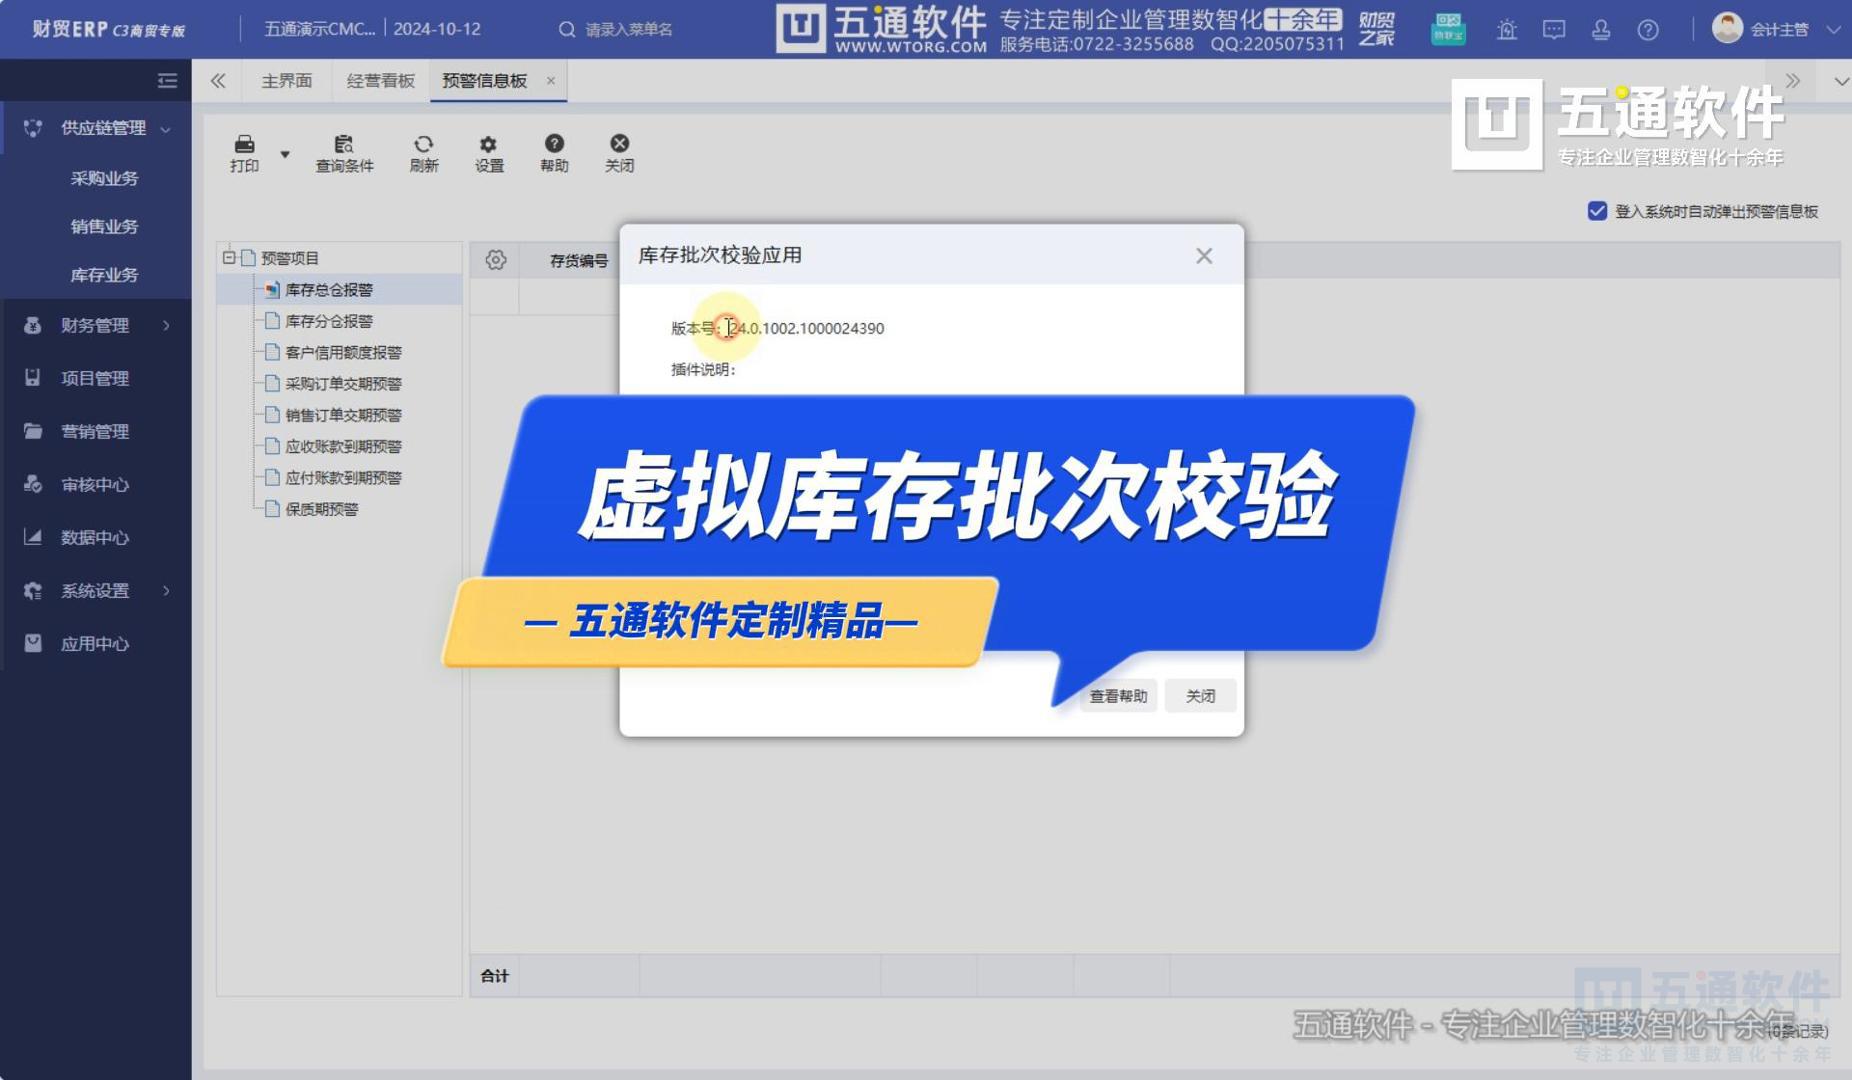This screenshot has height=1080, width=1852.
Task: Select 销售订单交期预警 tree item
Action: click(343, 415)
